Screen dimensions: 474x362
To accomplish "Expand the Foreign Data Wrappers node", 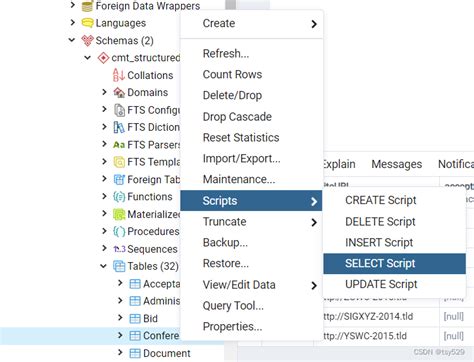I will tap(72, 5).
